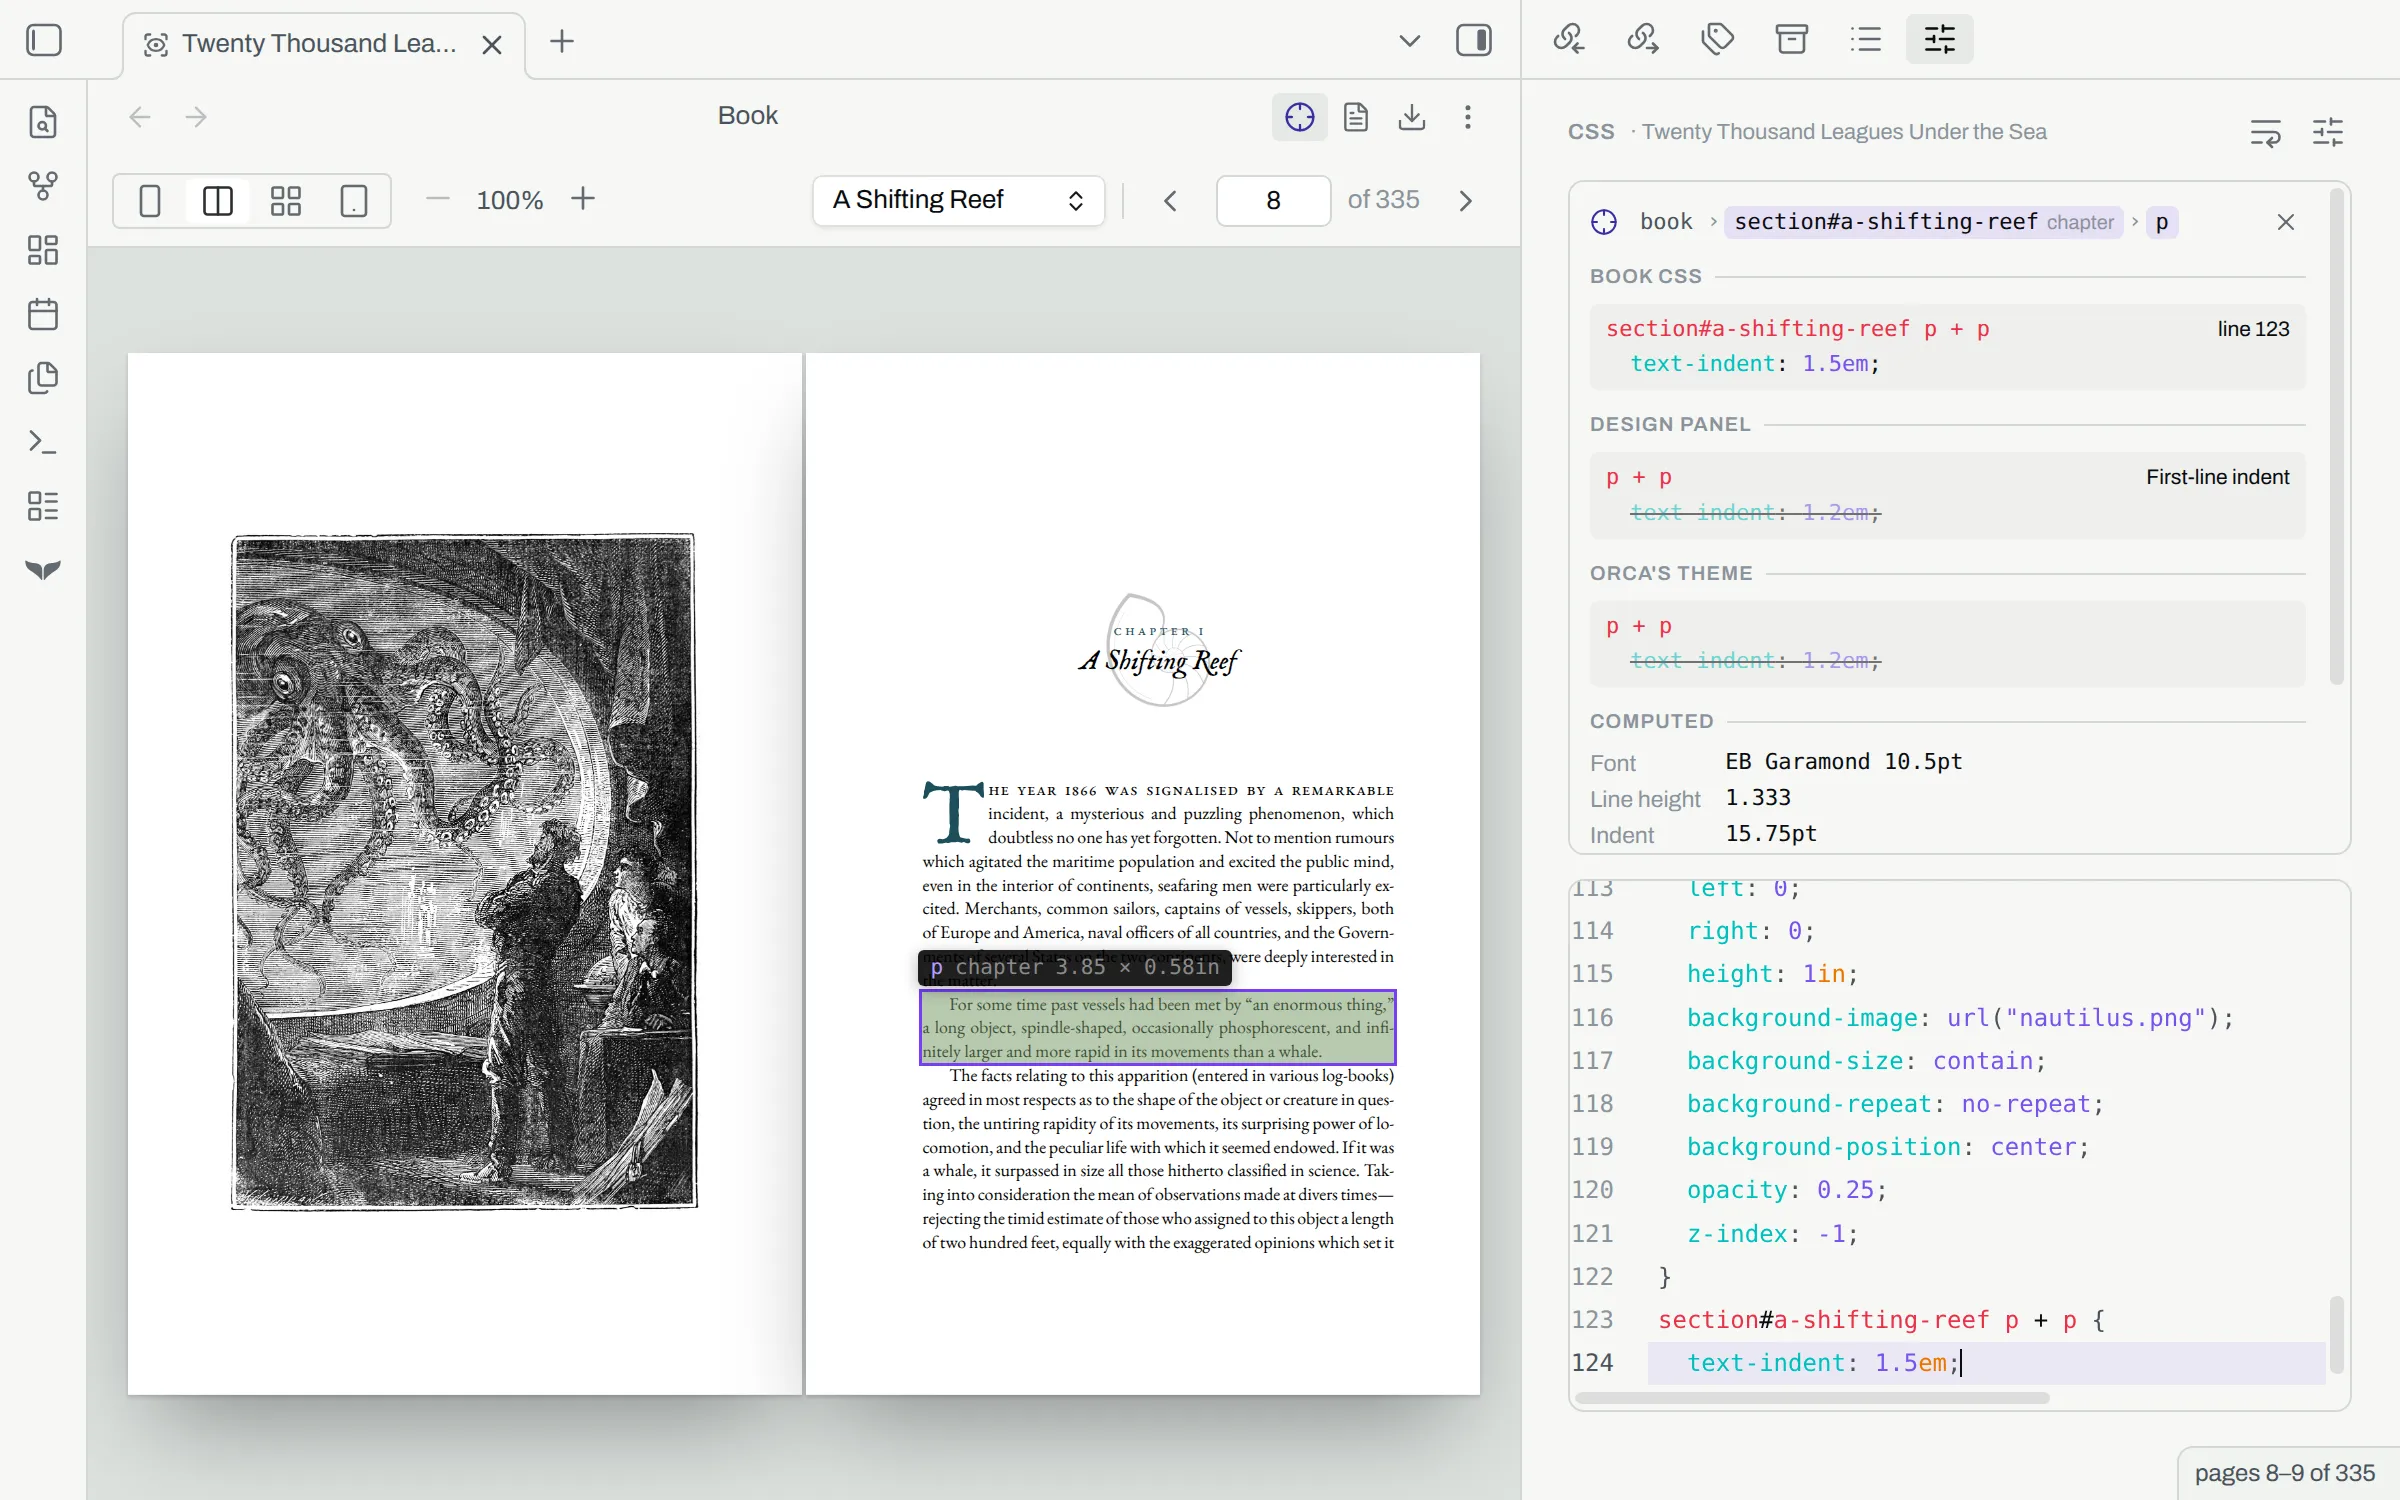Image resolution: width=2400 pixels, height=1500 pixels.
Task: Select section#a-shifting-reef breadcrumb
Action: coord(1924,222)
